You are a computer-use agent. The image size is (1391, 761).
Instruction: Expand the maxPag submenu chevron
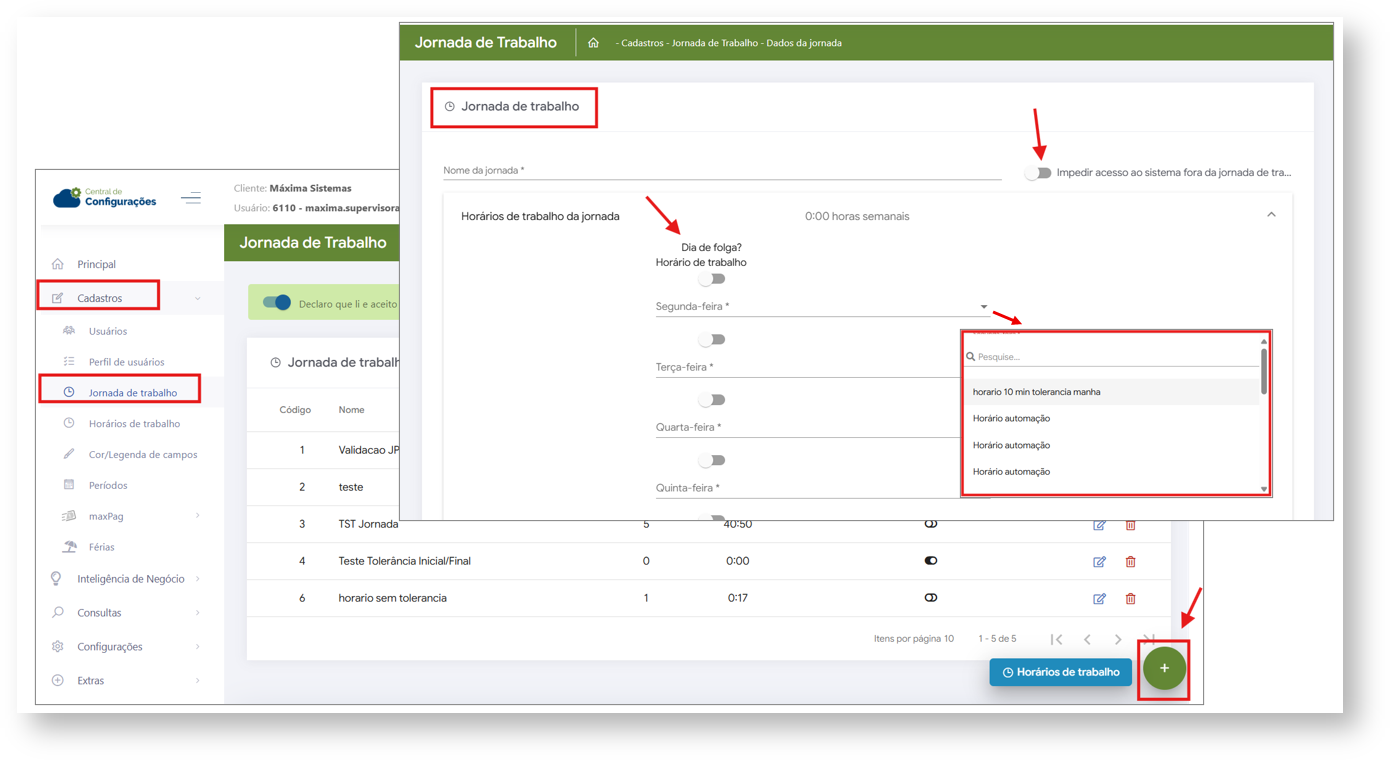(198, 516)
